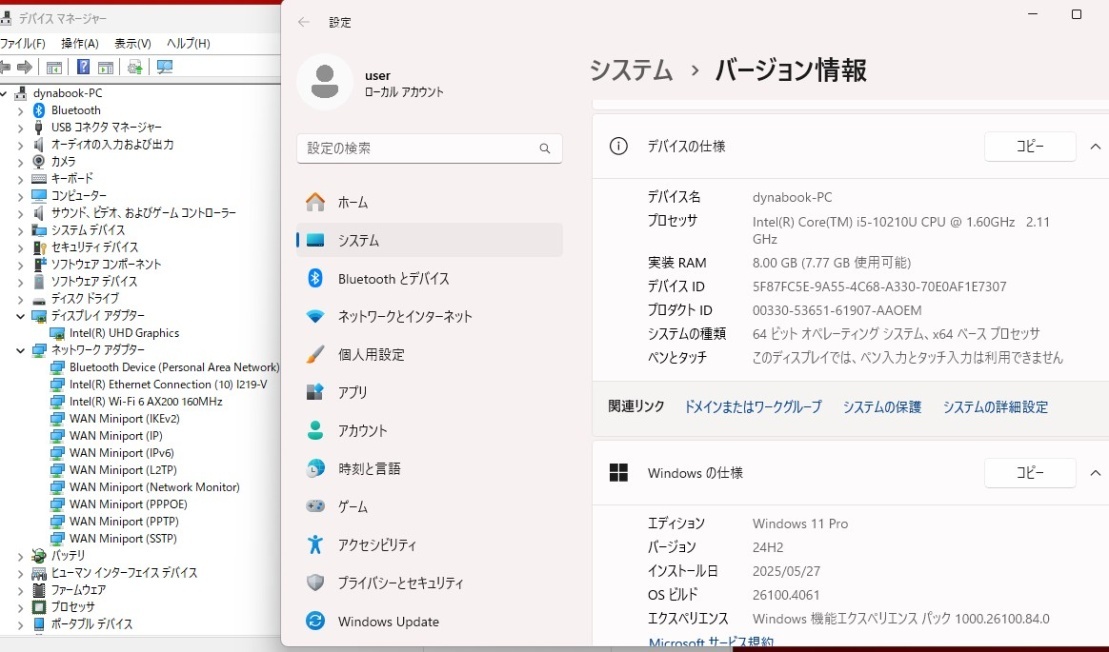1109x652 pixels.
Task: Click the forward arrow in Device Manager toolbar
Action: (25, 67)
